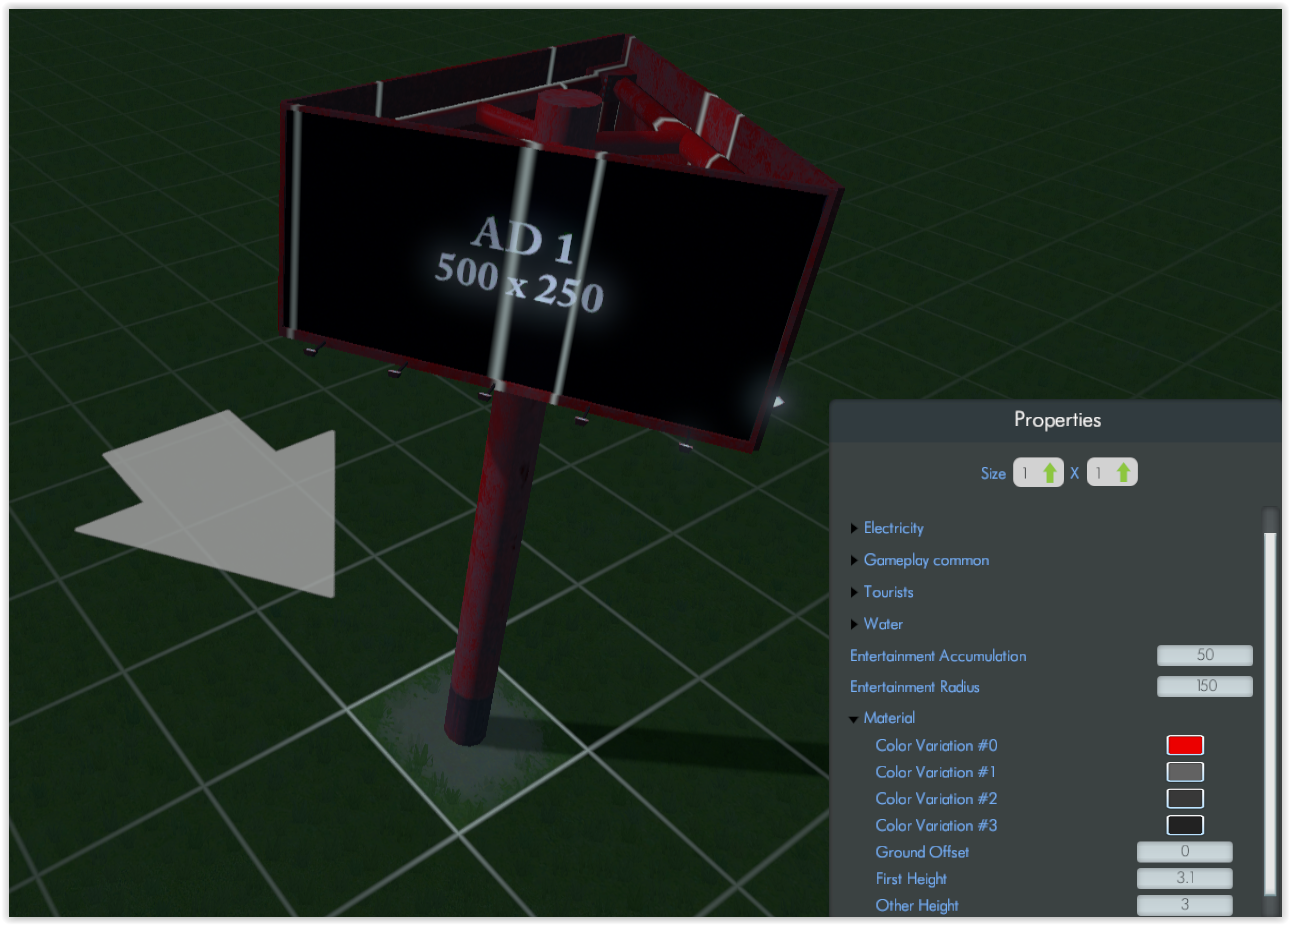Screen dimensions: 1290x925
Task: Click the Ground Offset label
Action: point(922,852)
